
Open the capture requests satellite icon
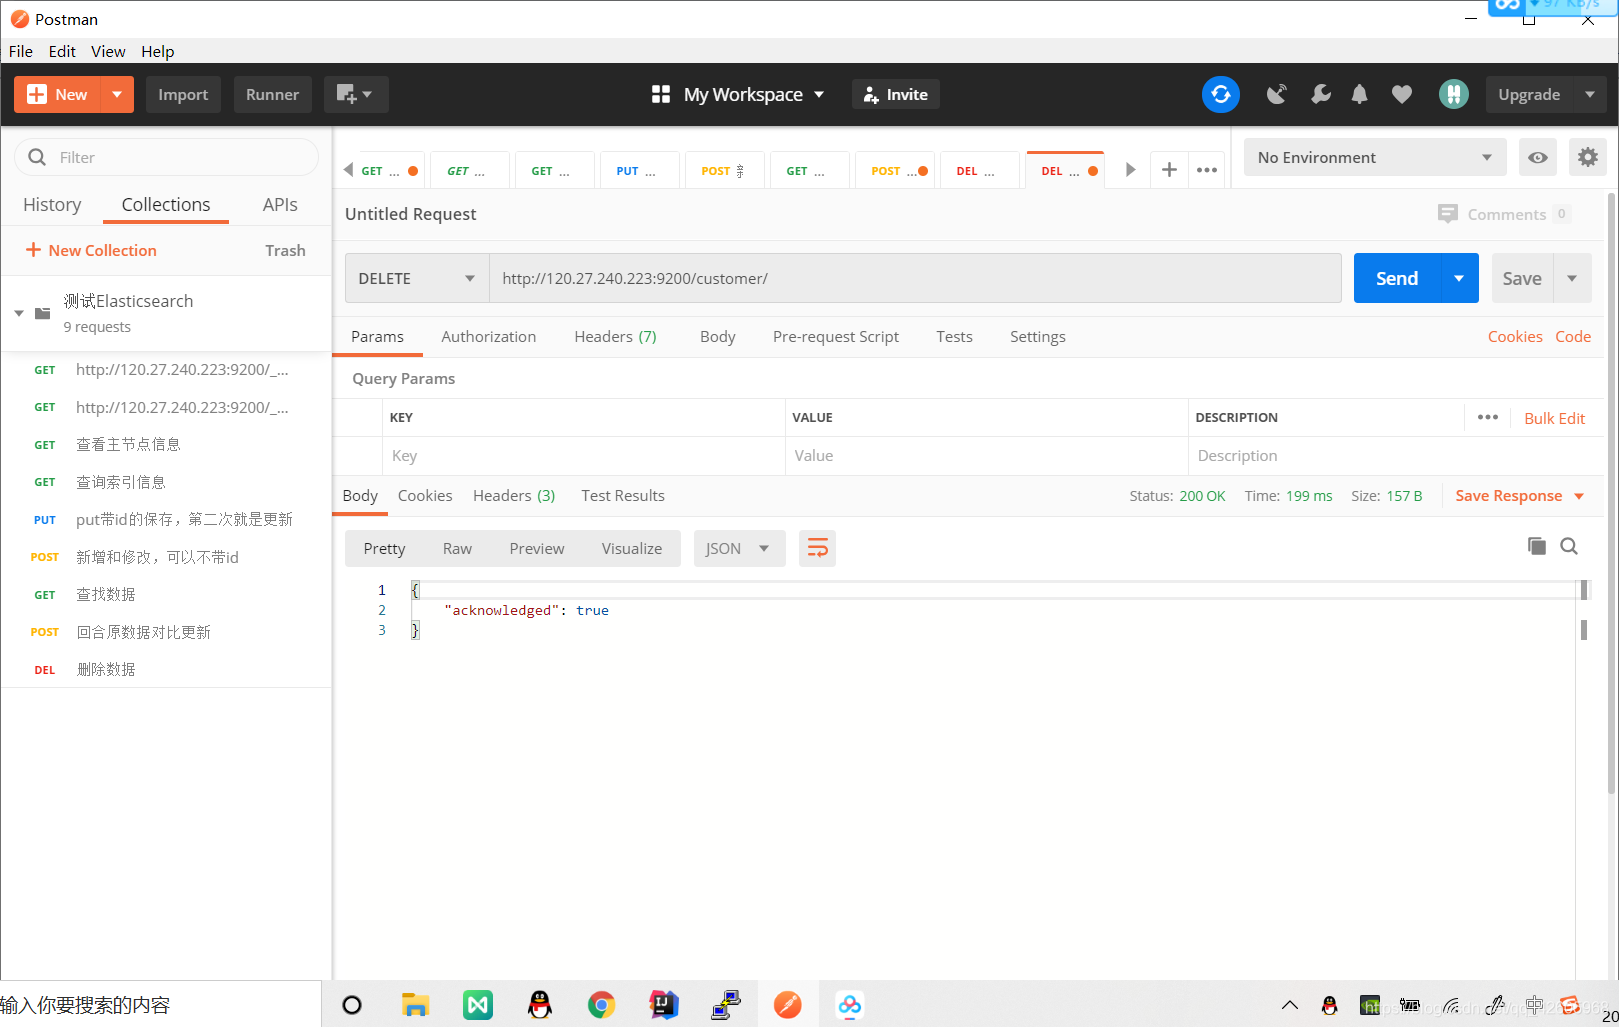click(1276, 94)
